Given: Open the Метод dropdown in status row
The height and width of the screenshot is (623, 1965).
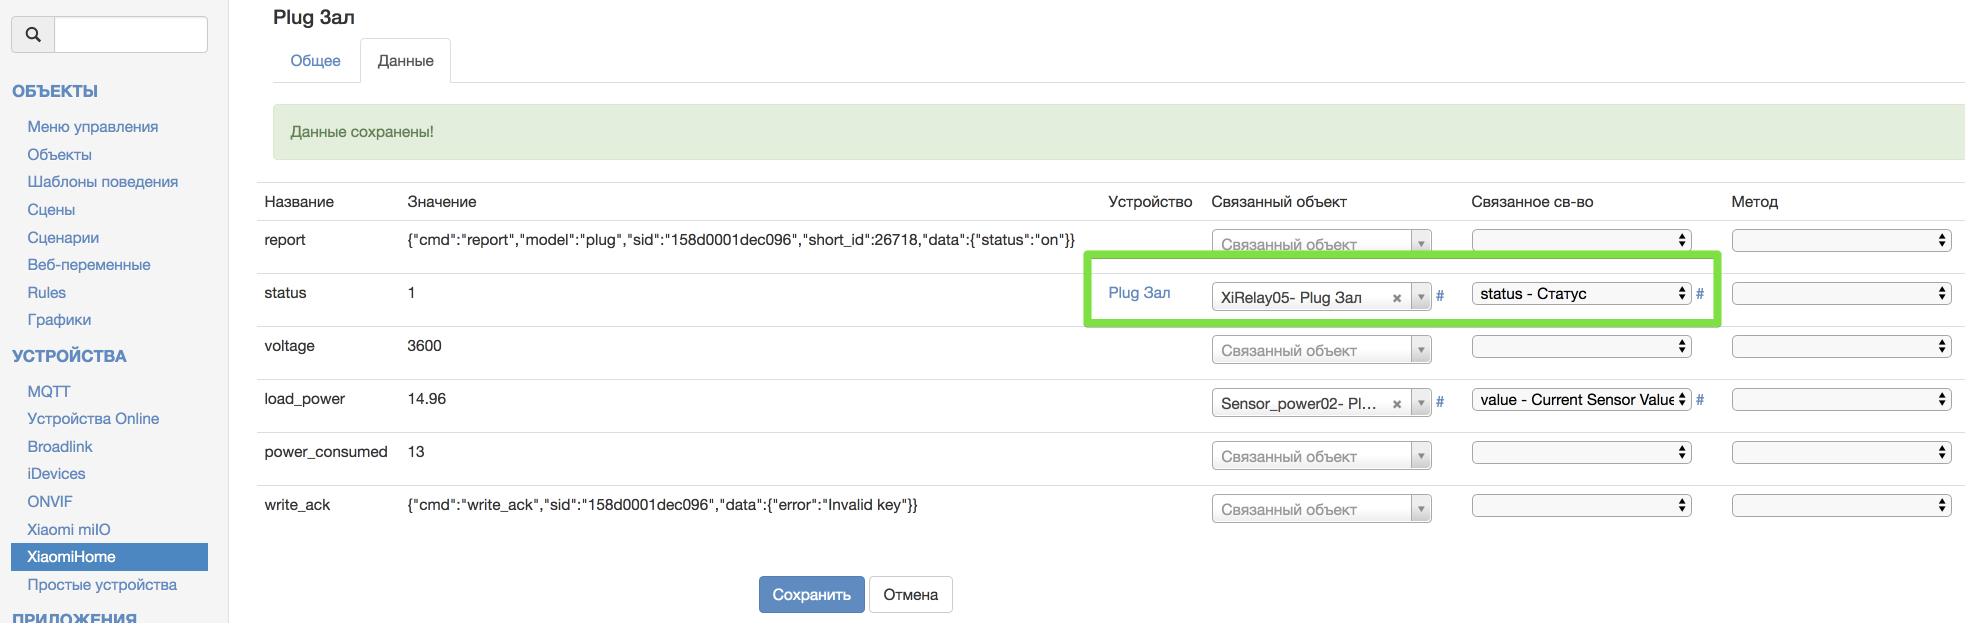Looking at the screenshot, I should (1841, 294).
